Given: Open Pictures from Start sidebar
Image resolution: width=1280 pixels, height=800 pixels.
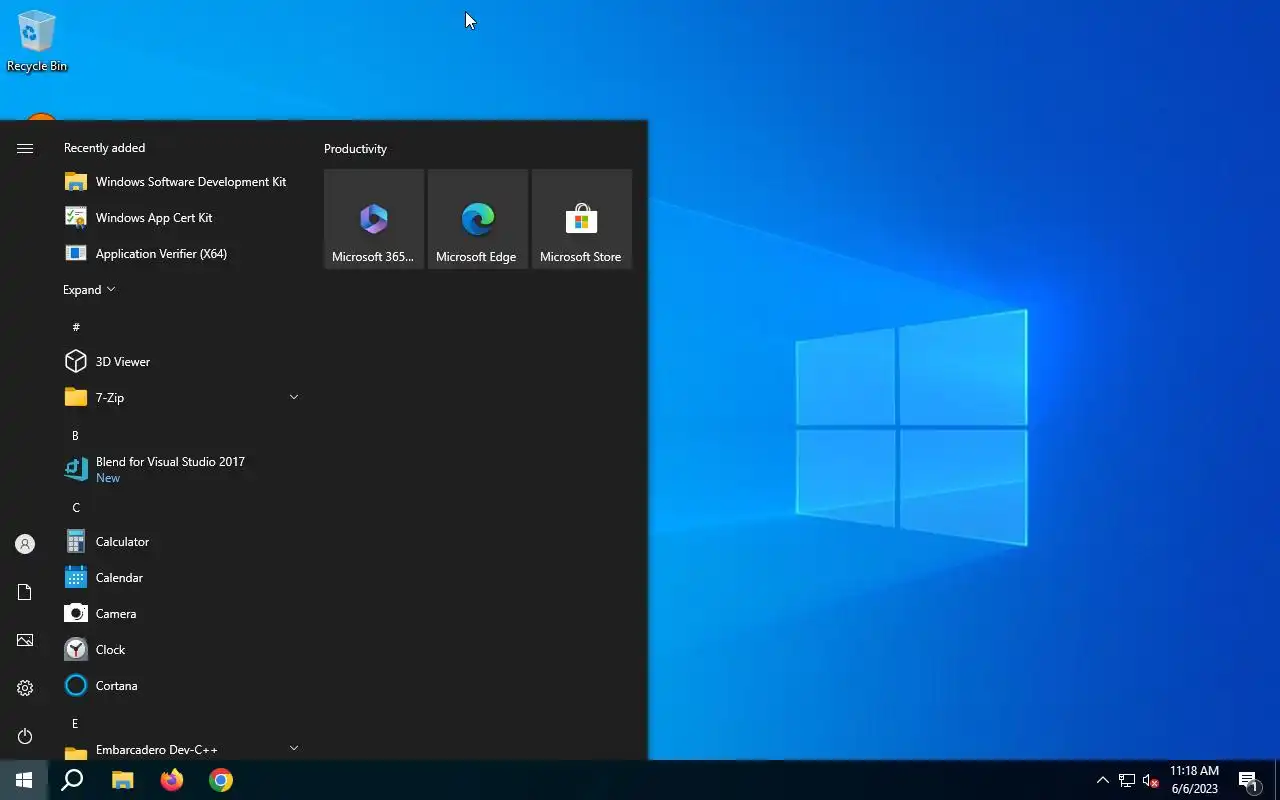Looking at the screenshot, I should coord(25,640).
